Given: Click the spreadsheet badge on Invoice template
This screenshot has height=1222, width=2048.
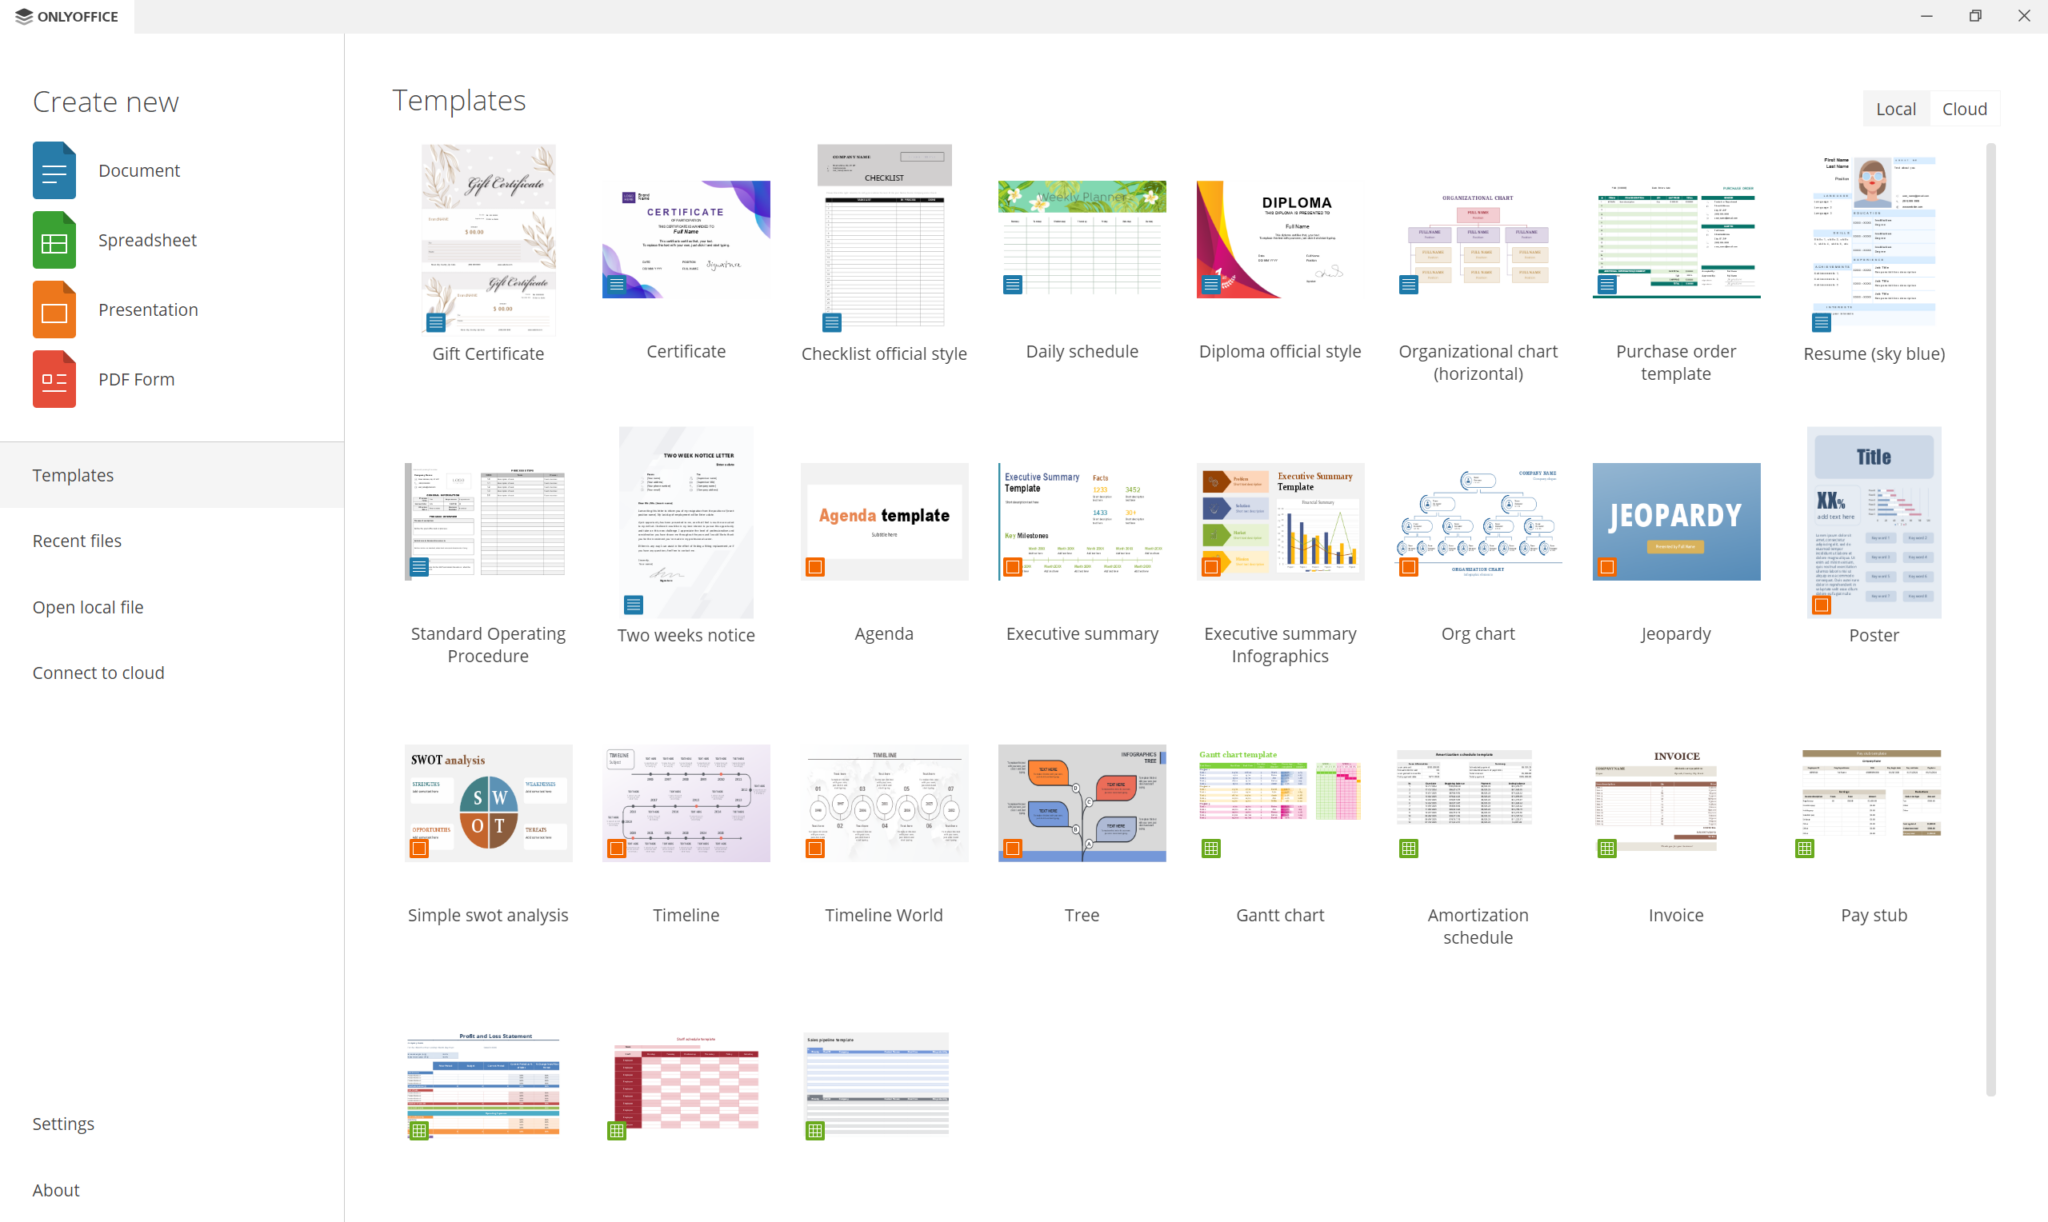Looking at the screenshot, I should [1607, 848].
